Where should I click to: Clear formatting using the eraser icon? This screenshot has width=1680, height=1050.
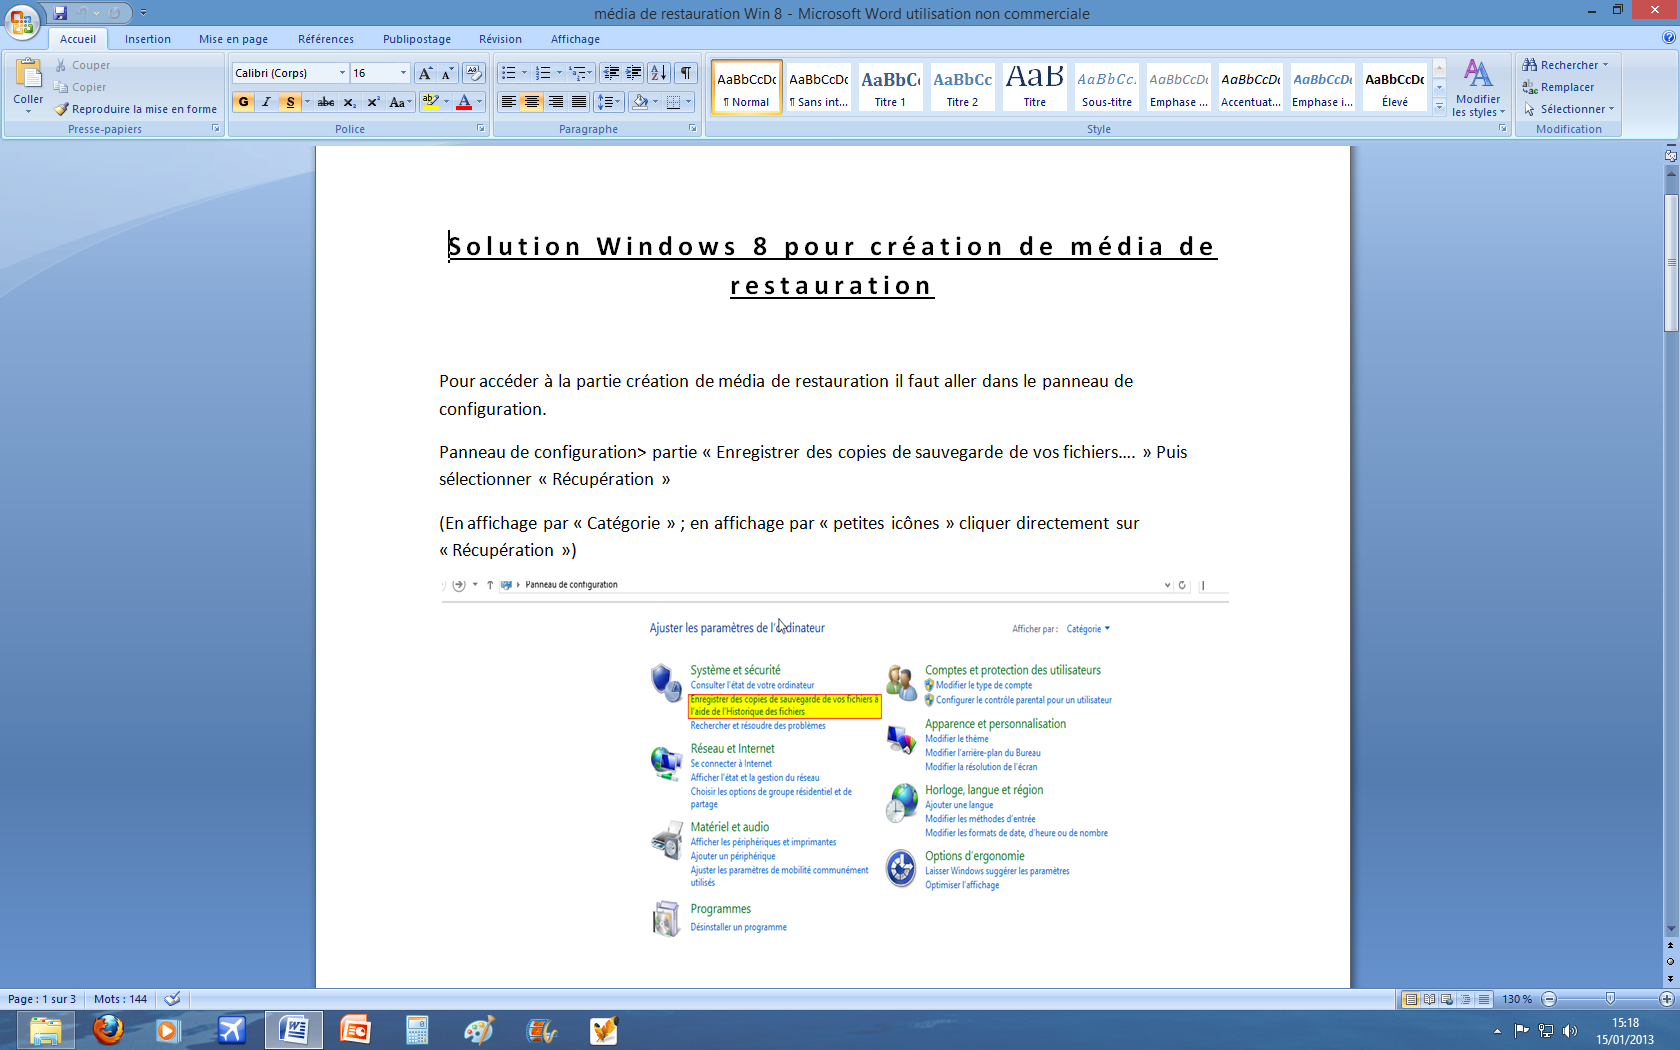[474, 73]
